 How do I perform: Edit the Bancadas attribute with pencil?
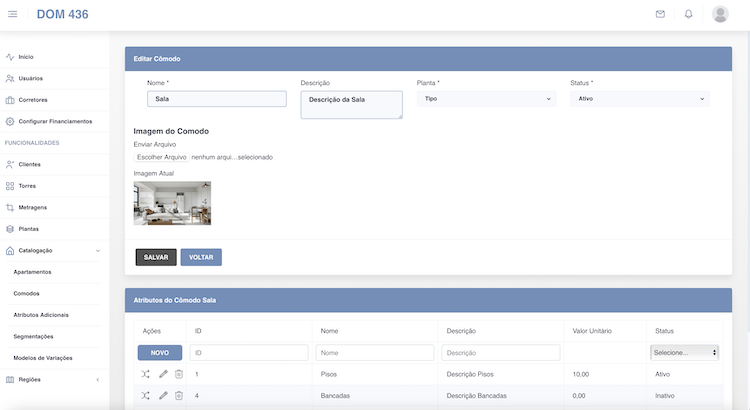tap(163, 396)
